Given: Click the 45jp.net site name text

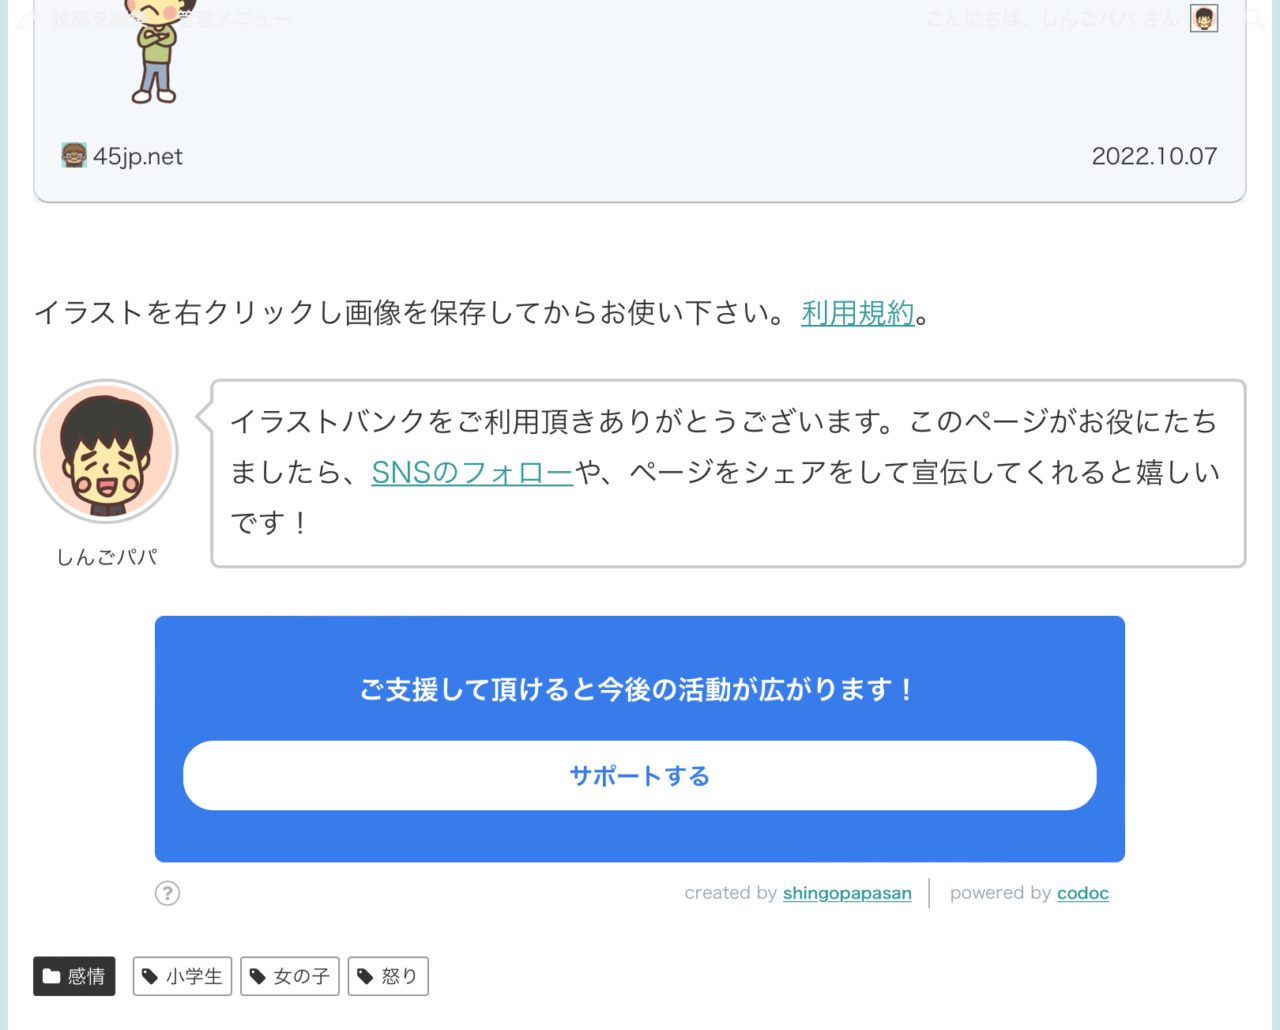Looking at the screenshot, I should click(137, 155).
